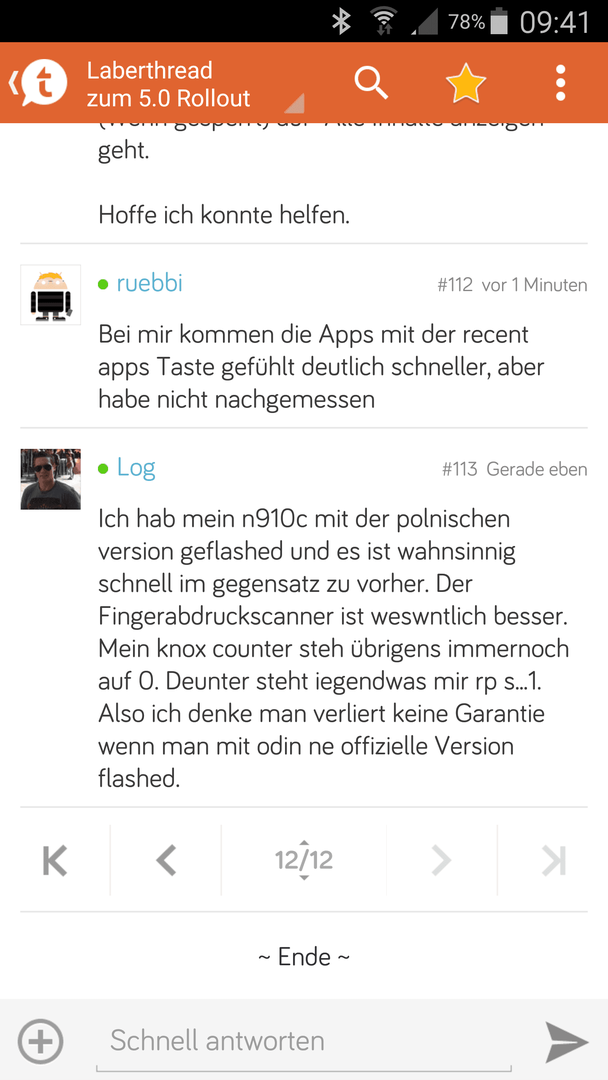Tap the Bluetooth status bar icon
Viewport: 608px width, 1080px height.
point(341,22)
